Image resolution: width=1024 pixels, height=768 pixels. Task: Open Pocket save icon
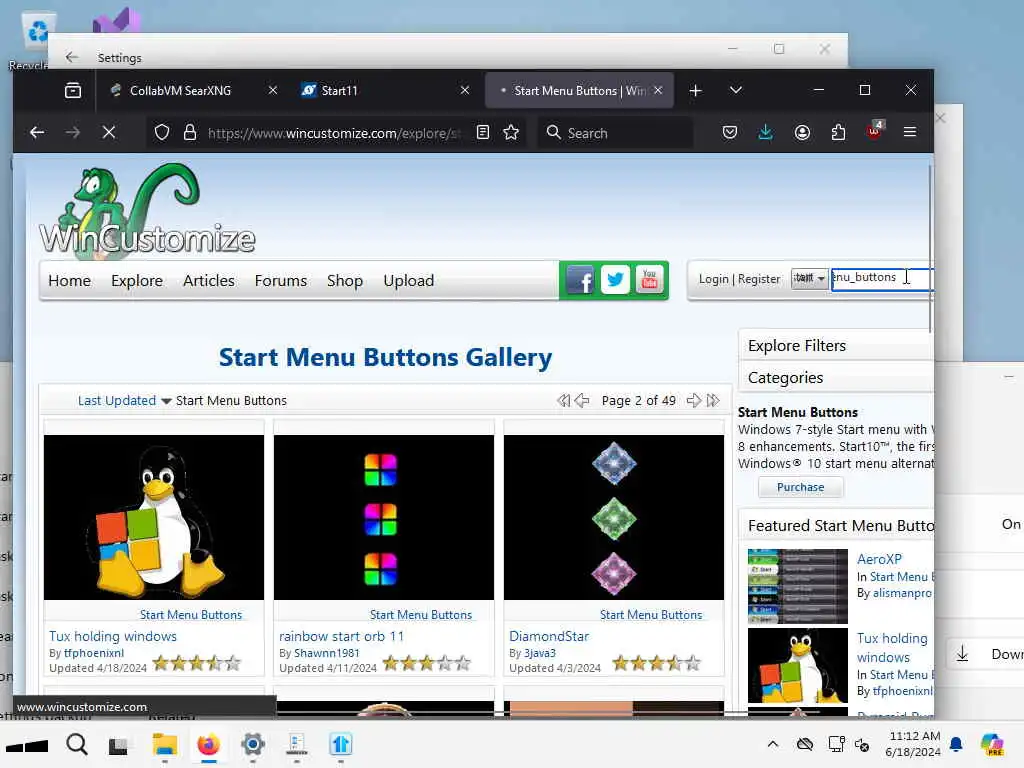[730, 133]
